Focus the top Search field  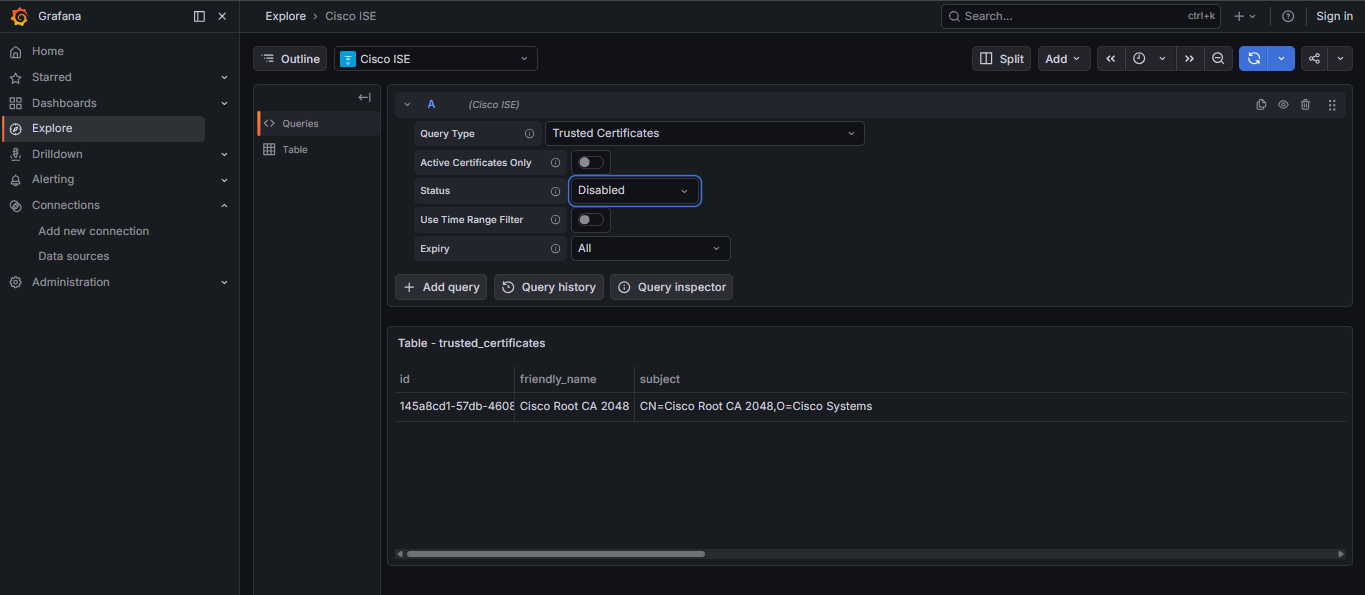pos(1081,16)
